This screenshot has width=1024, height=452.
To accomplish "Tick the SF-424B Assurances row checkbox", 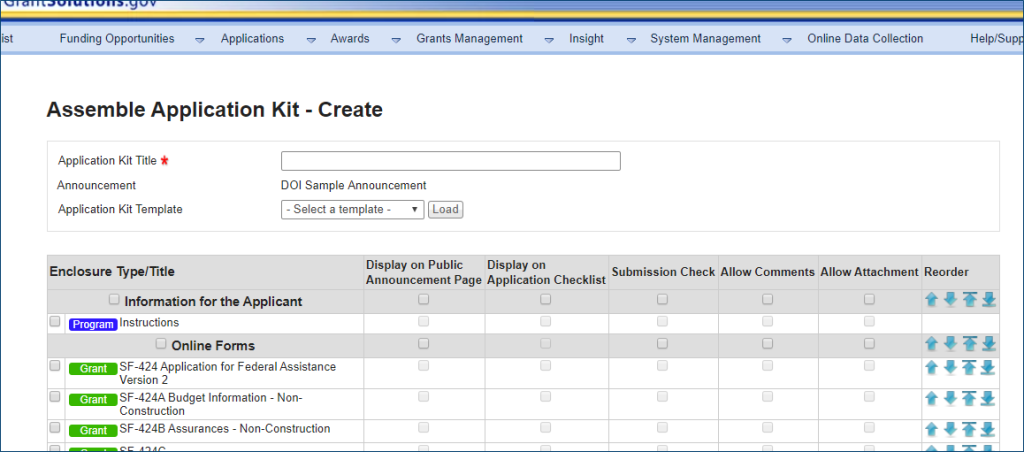I will [55, 428].
